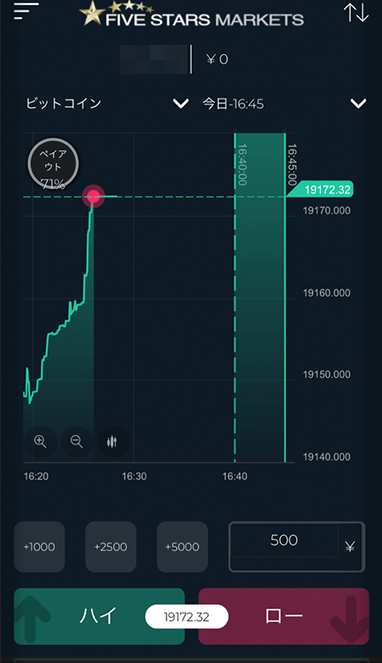Click the red current-price dot on chart
382x663 pixels.
click(93, 196)
